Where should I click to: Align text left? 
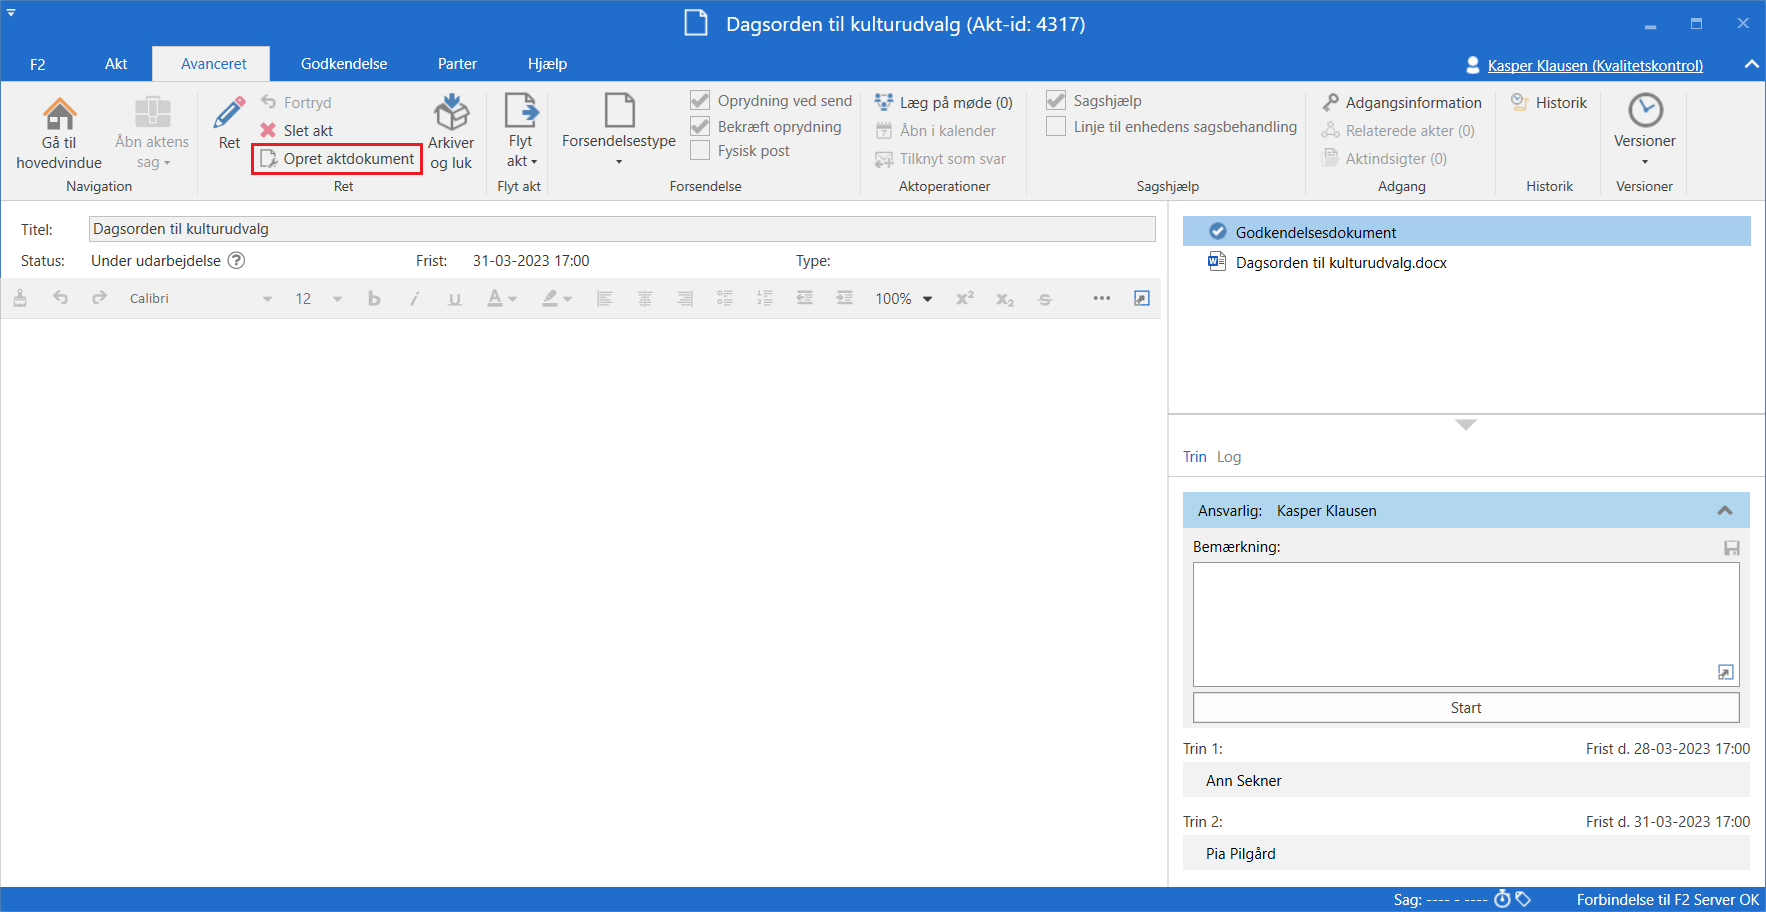(x=604, y=298)
